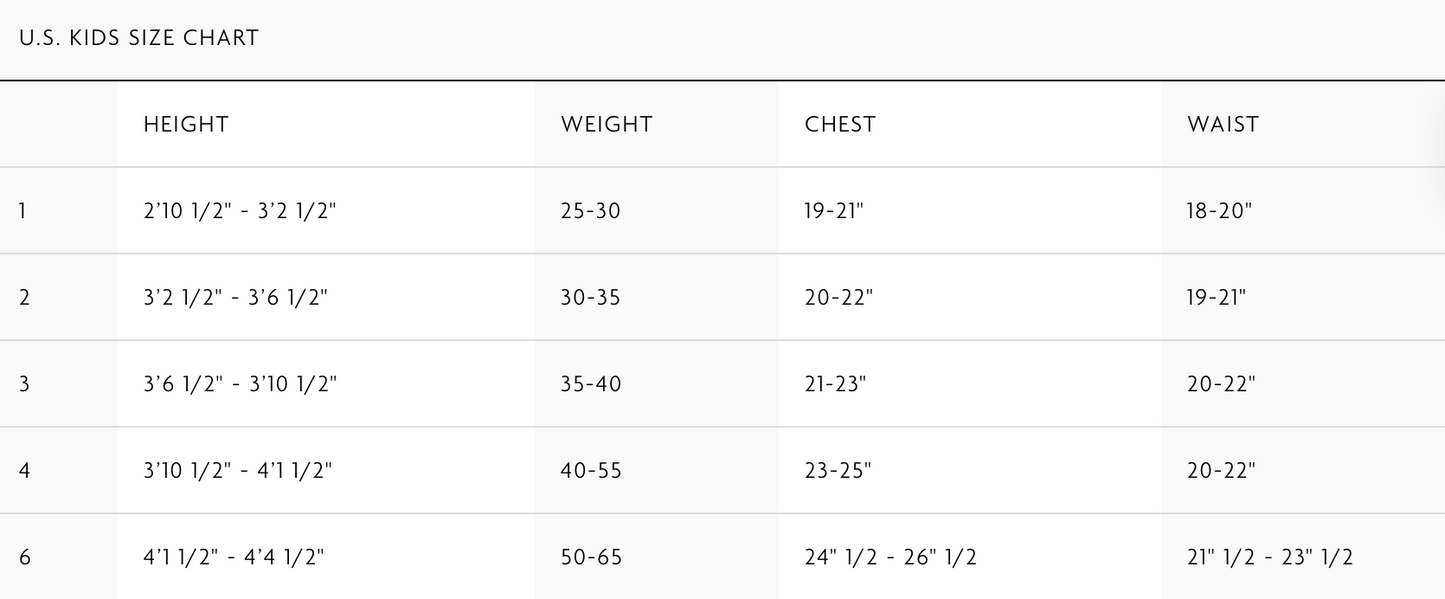Image resolution: width=1445 pixels, height=599 pixels.
Task: Select the size 2 row label
Action: pyautogui.click(x=24, y=298)
